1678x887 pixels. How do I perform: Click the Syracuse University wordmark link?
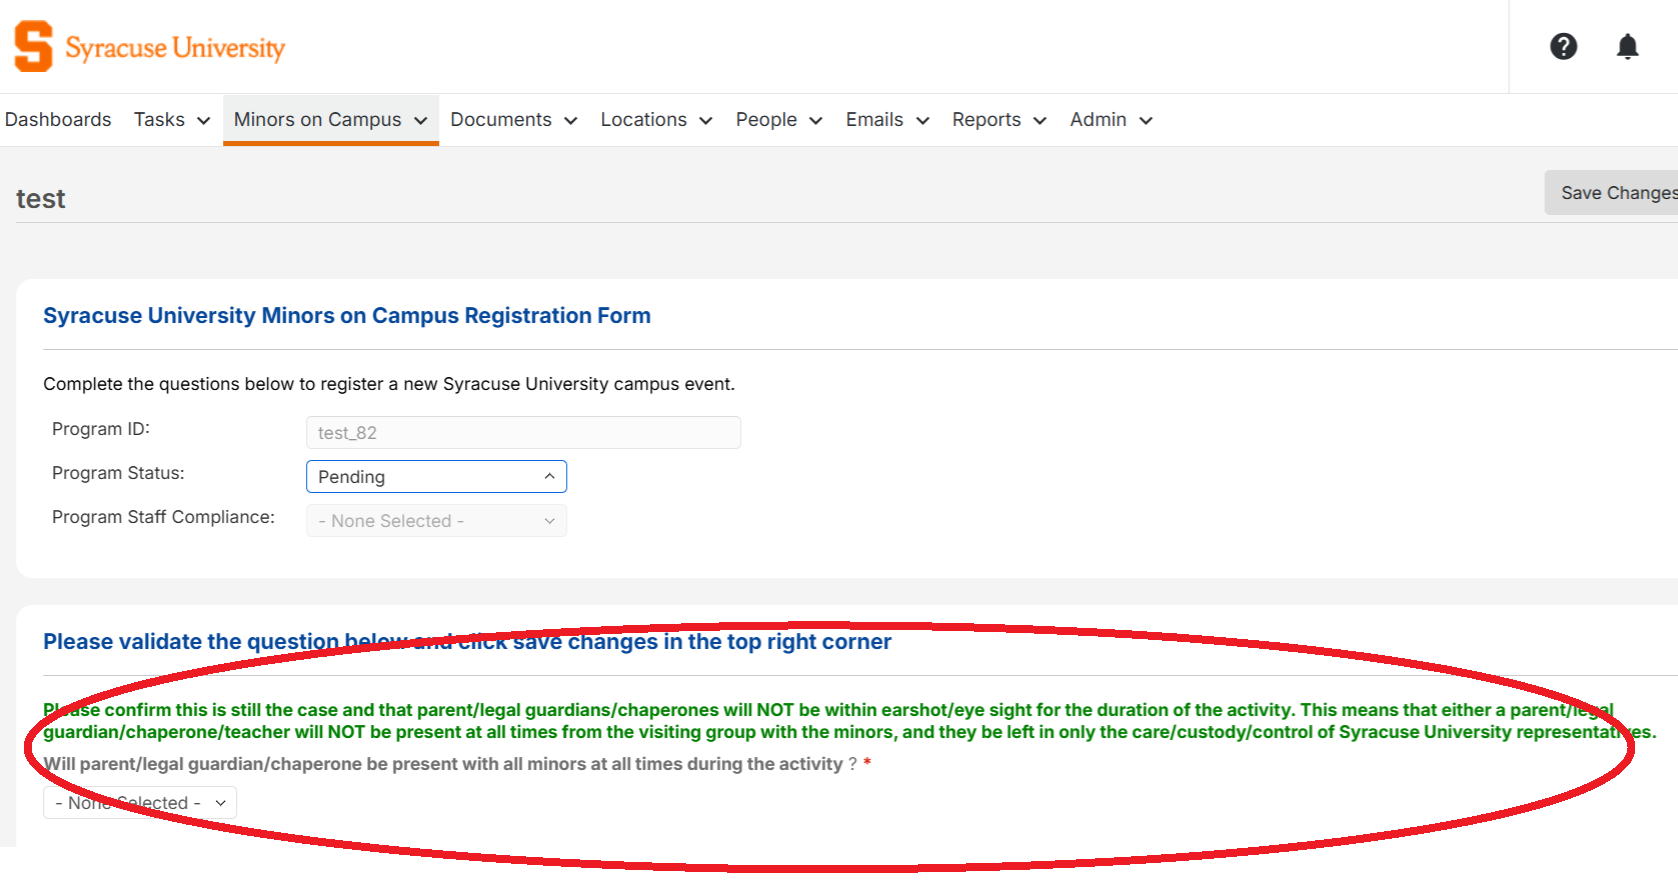click(x=175, y=48)
